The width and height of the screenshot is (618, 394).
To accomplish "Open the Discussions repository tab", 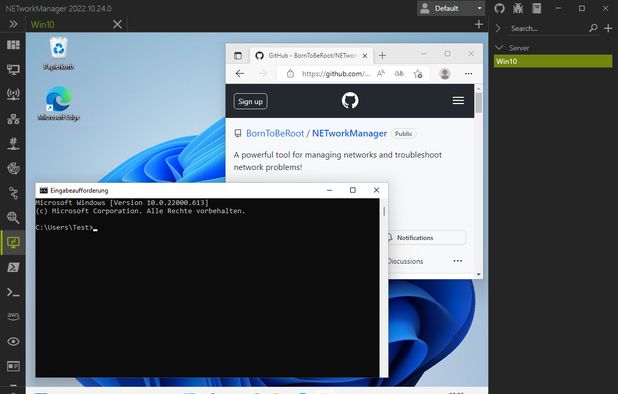I will 406,261.
